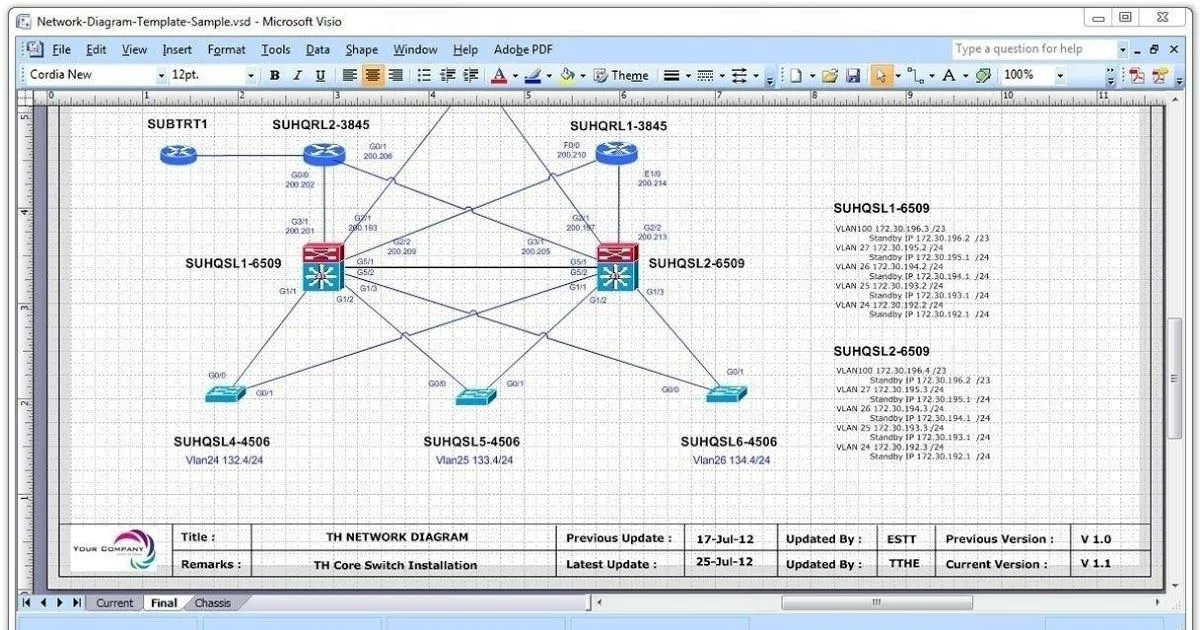Select the SUHQRL2-3845 router shape

(x=324, y=154)
